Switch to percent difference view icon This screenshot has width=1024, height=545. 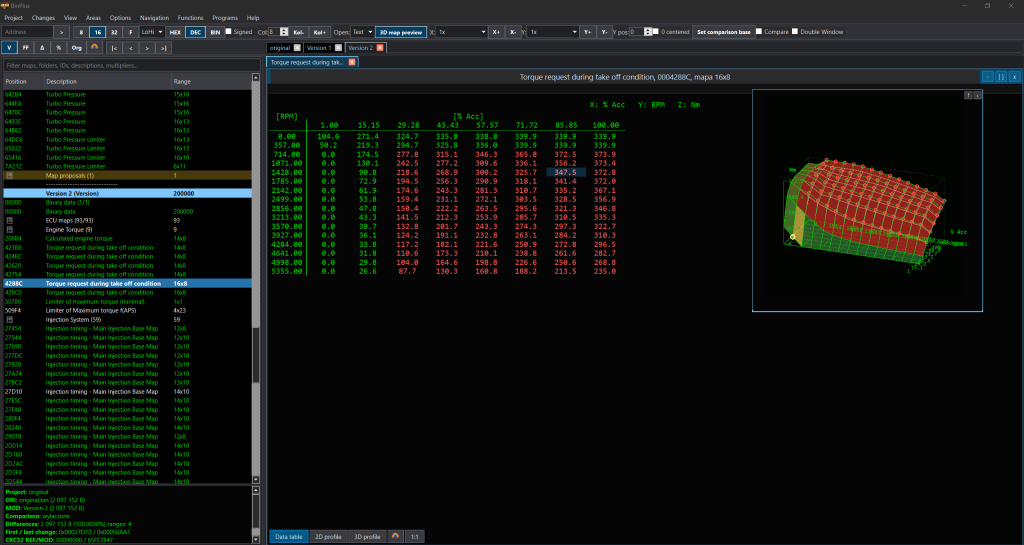tap(59, 48)
